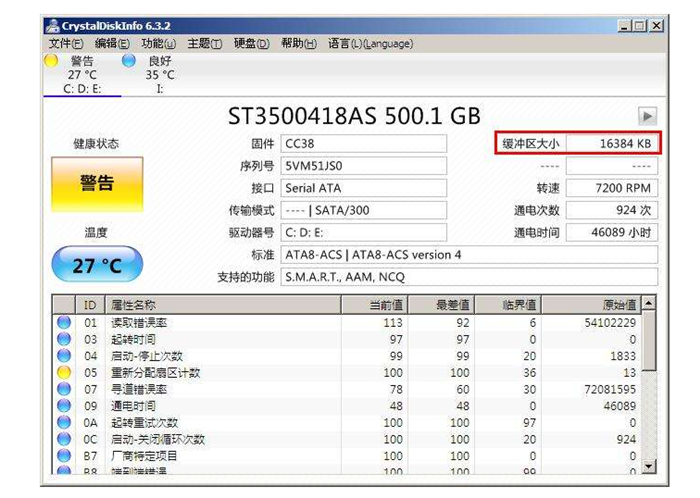The width and height of the screenshot is (700, 498).
Task: Click the 属性名称 column header
Action: [223, 305]
